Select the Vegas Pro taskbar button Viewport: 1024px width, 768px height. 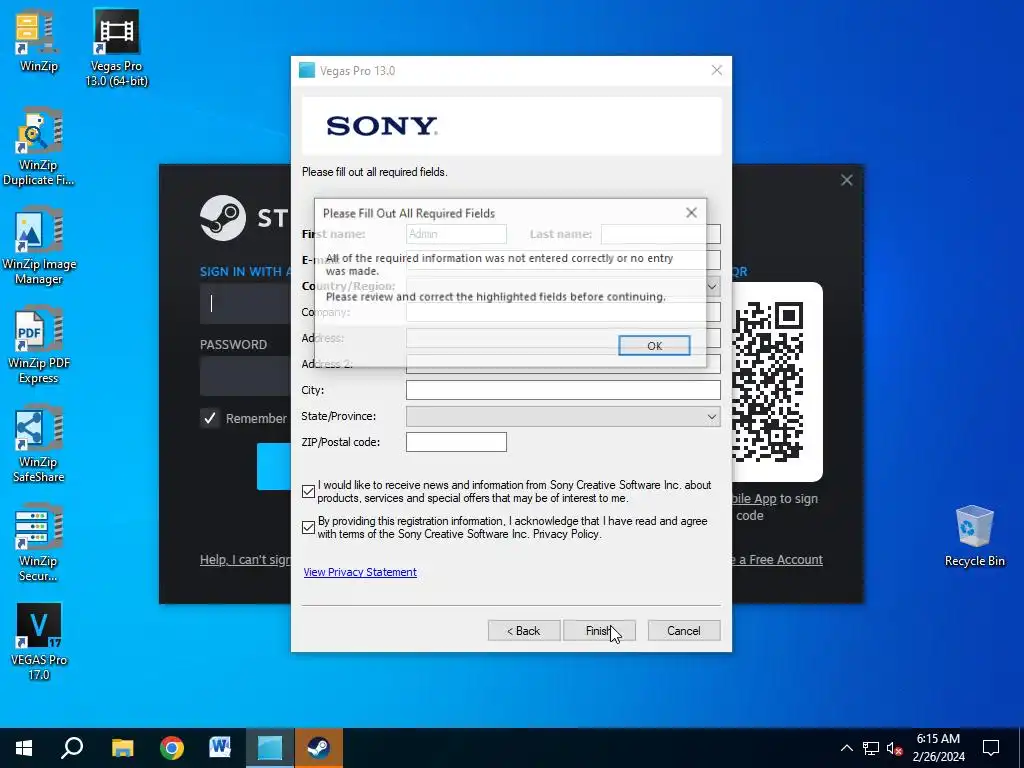[270, 748]
